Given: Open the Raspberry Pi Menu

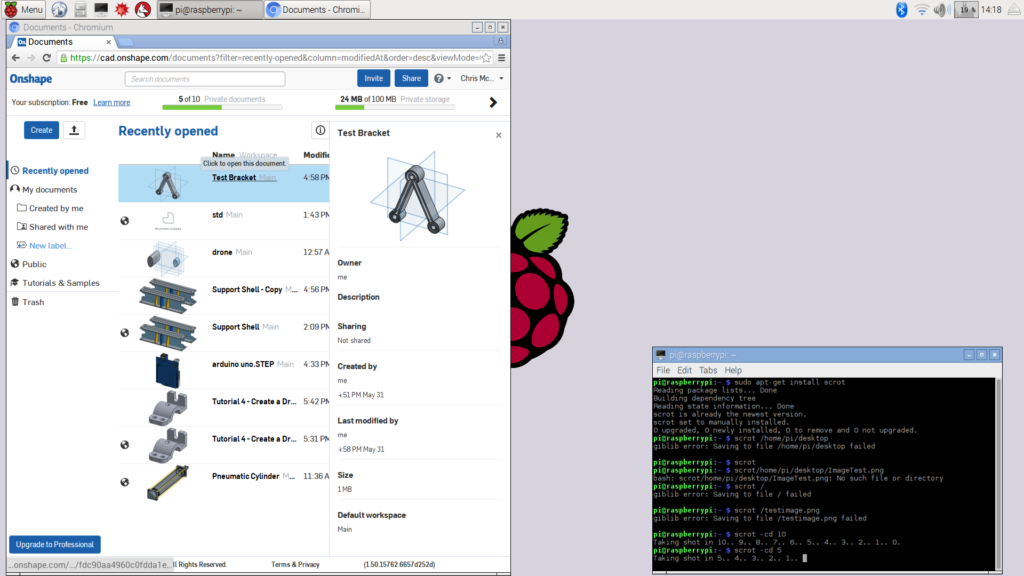Looking at the screenshot, I should (24, 9).
